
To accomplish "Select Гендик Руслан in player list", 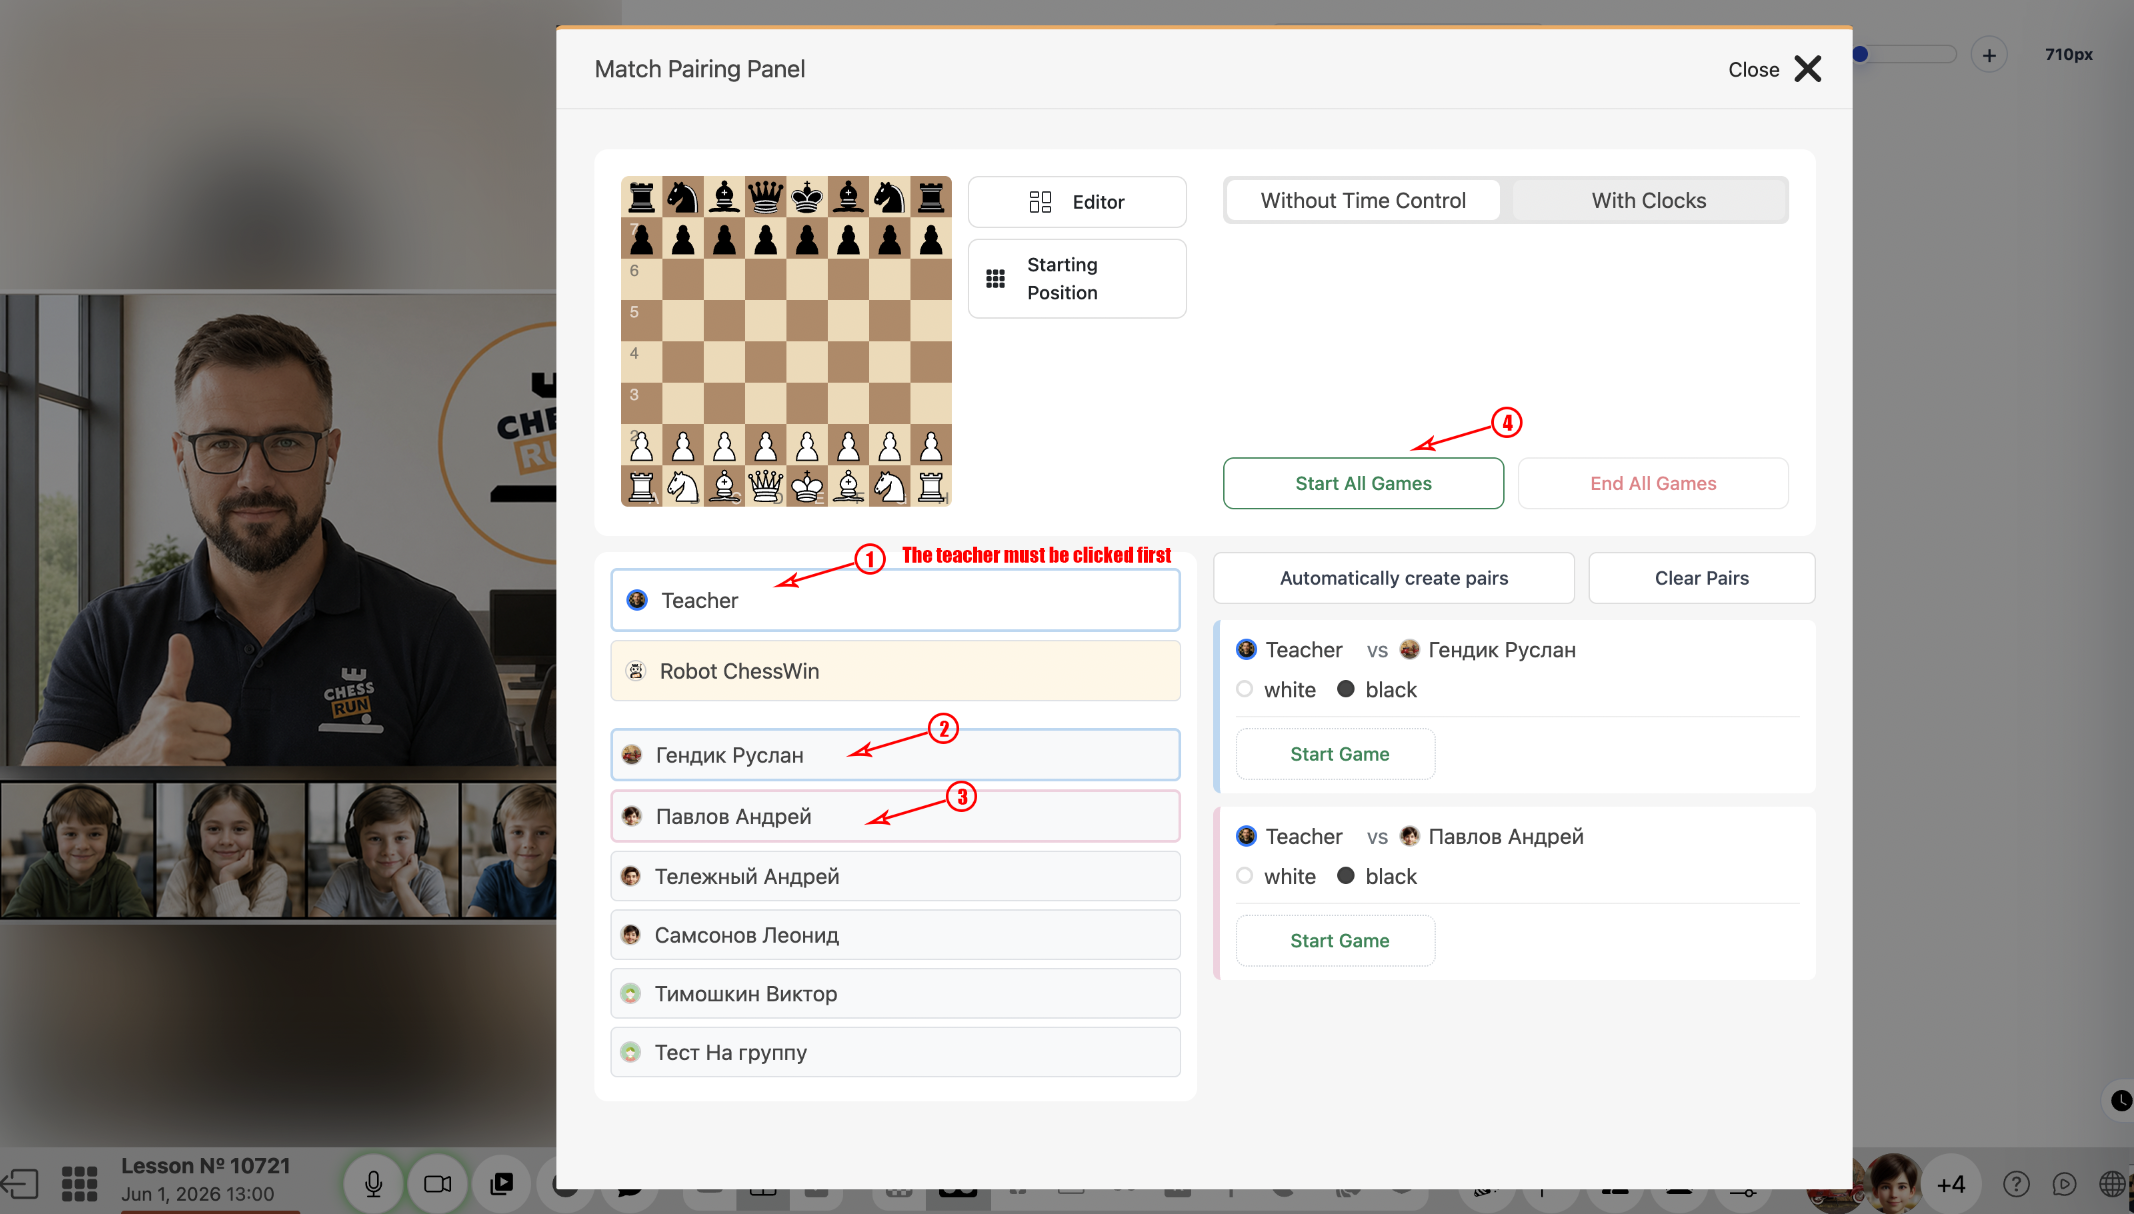I will pos(895,755).
